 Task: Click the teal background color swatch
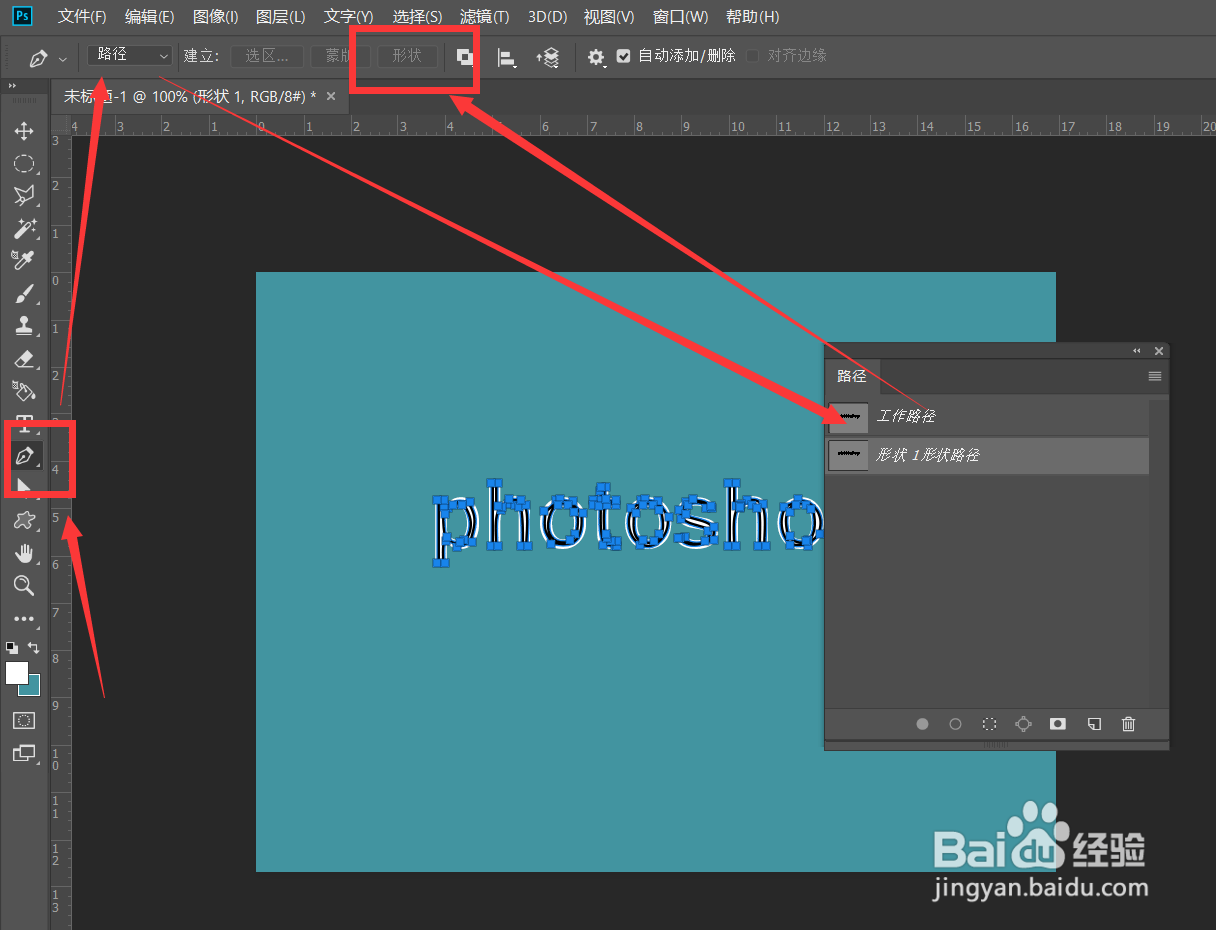32,688
